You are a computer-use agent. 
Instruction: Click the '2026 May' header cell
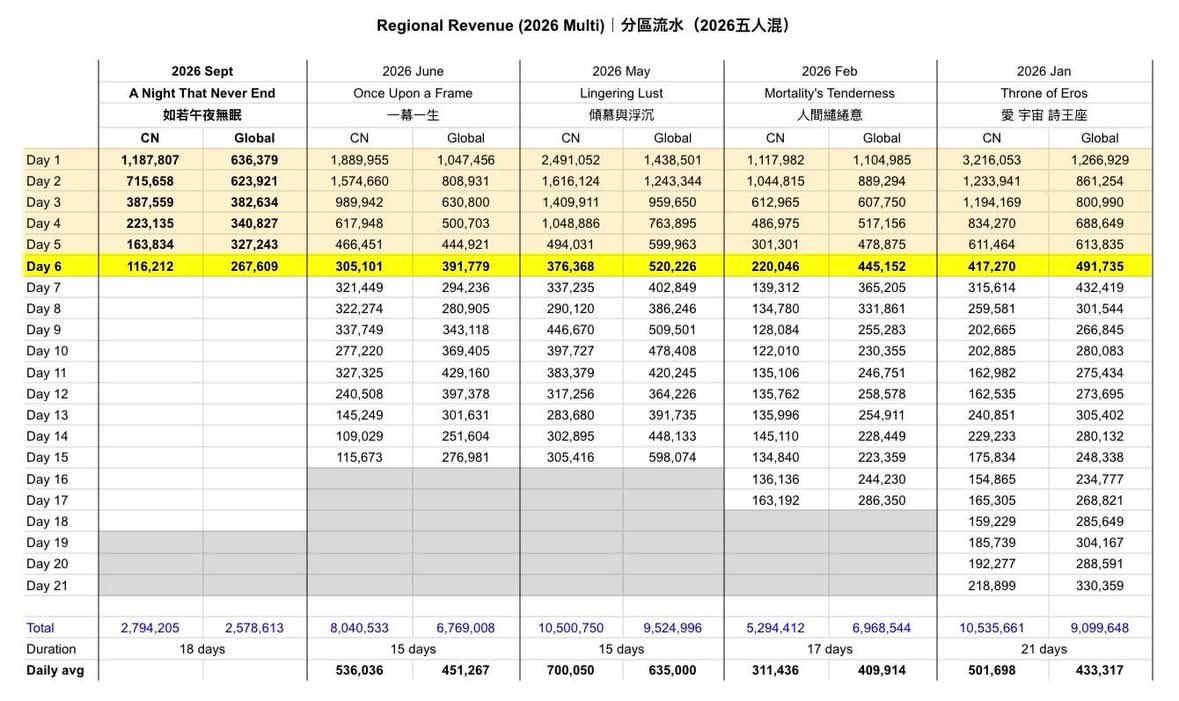(621, 71)
